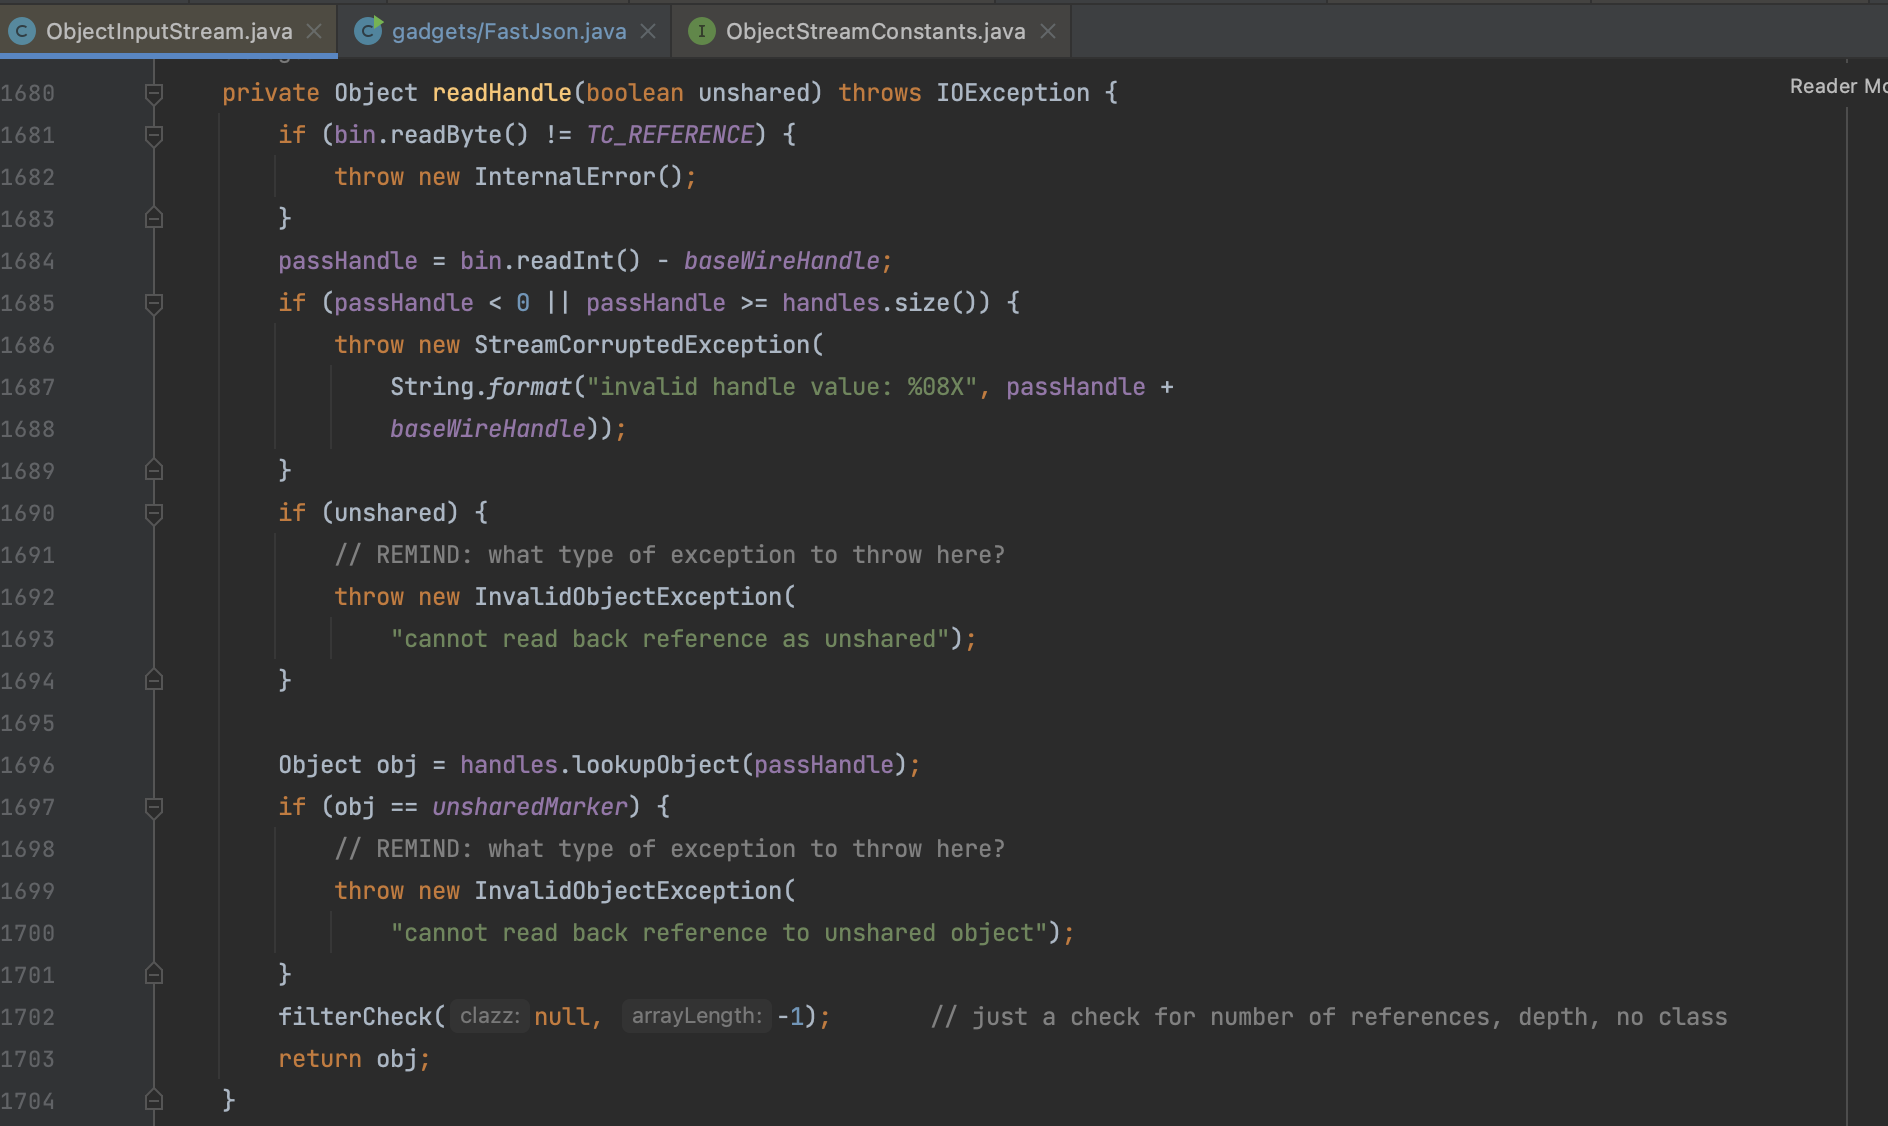Click the runnable class icon on FastJson.java tab
This screenshot has height=1126, width=1888.
(369, 31)
